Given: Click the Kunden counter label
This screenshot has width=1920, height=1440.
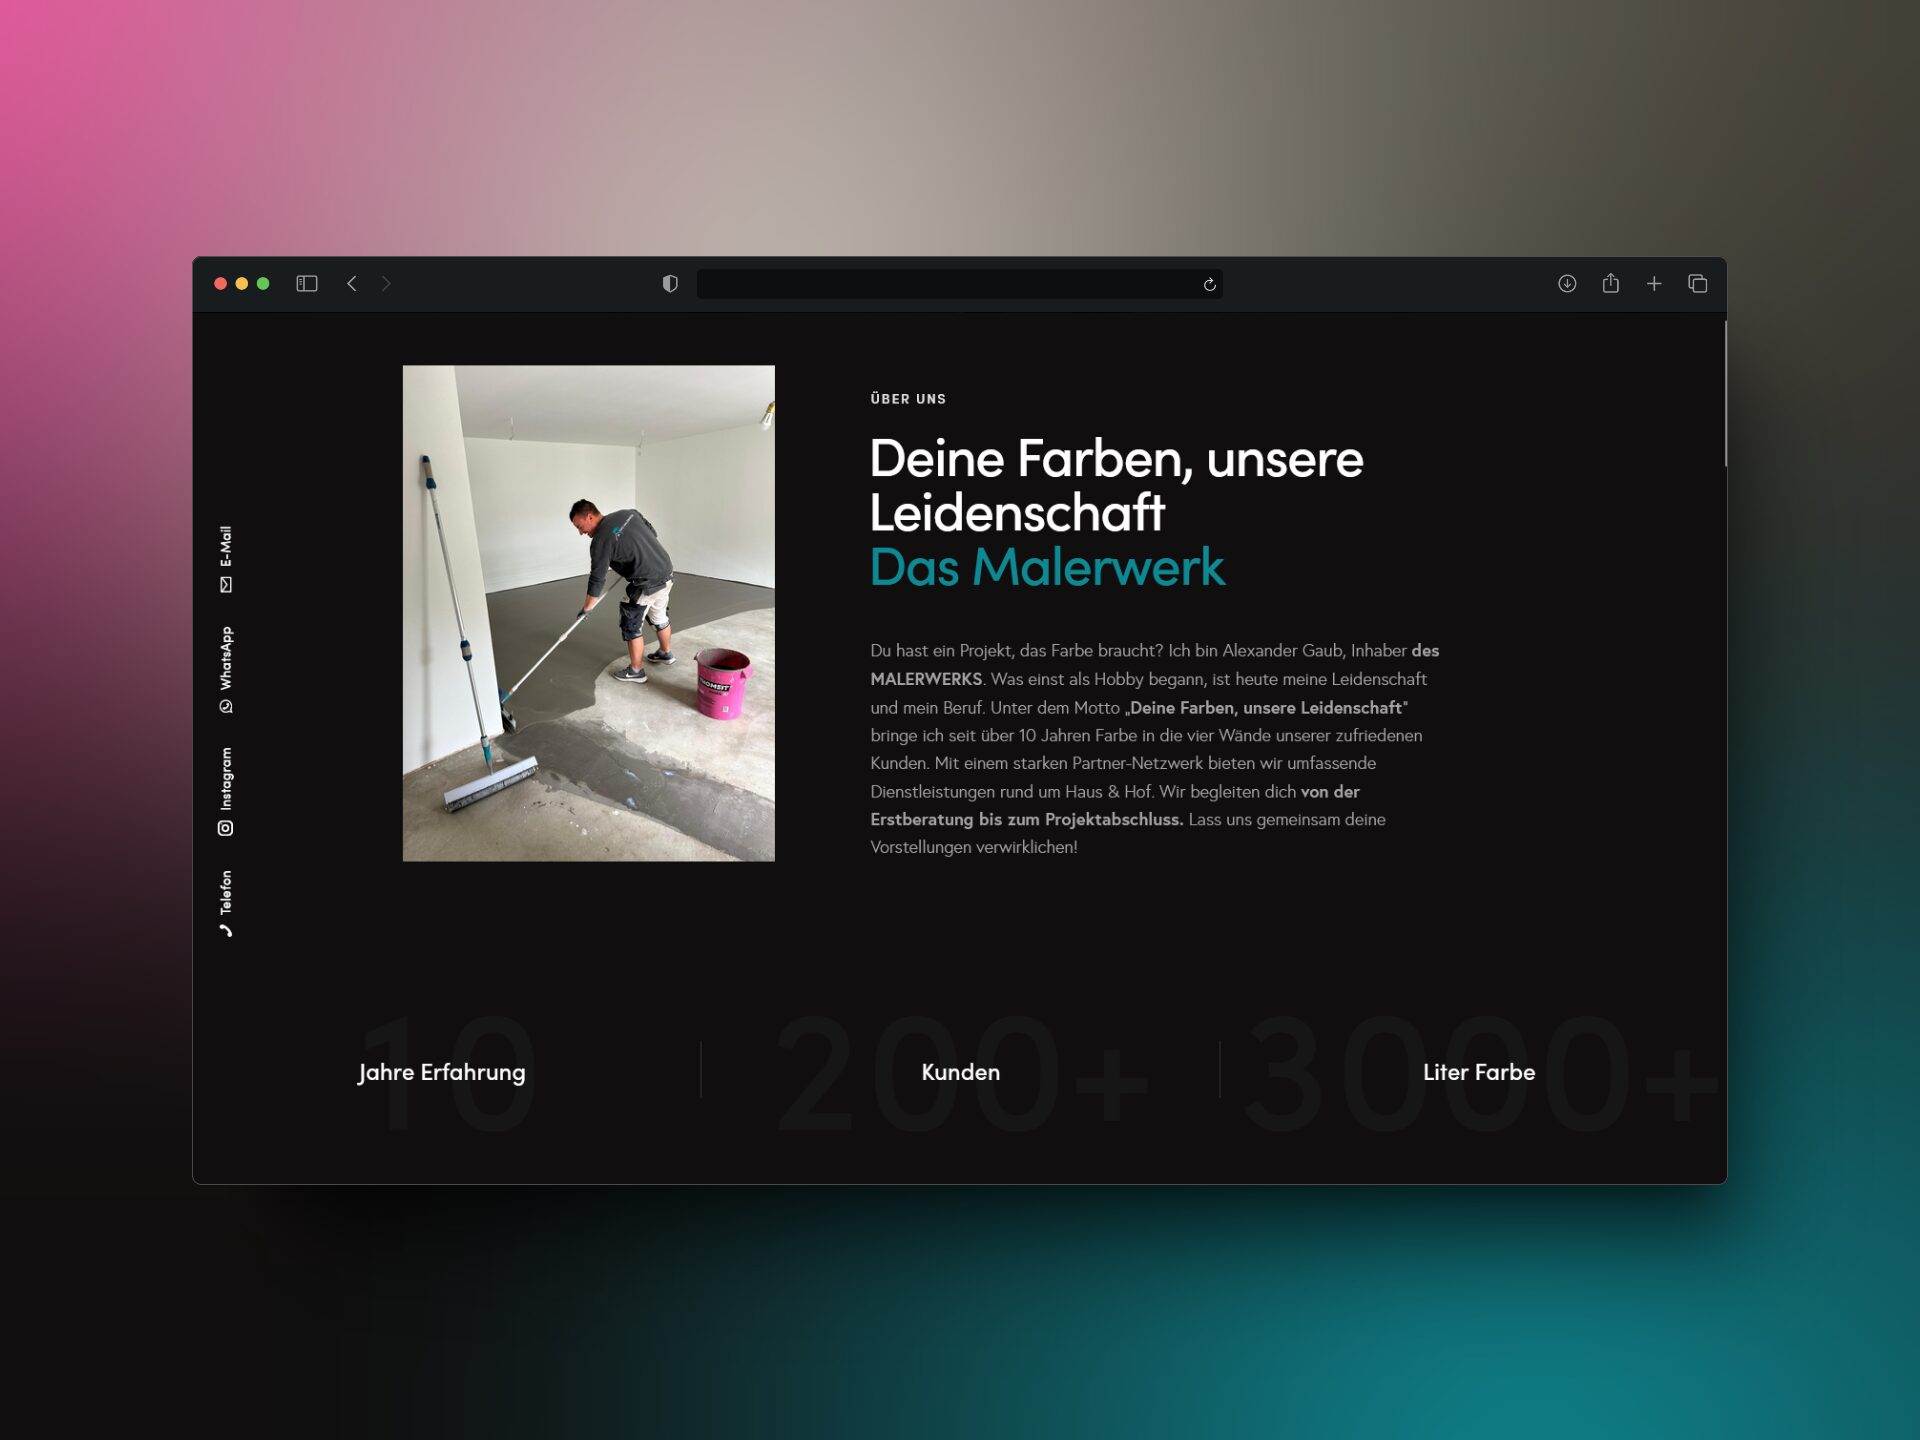Looking at the screenshot, I should click(x=960, y=1072).
